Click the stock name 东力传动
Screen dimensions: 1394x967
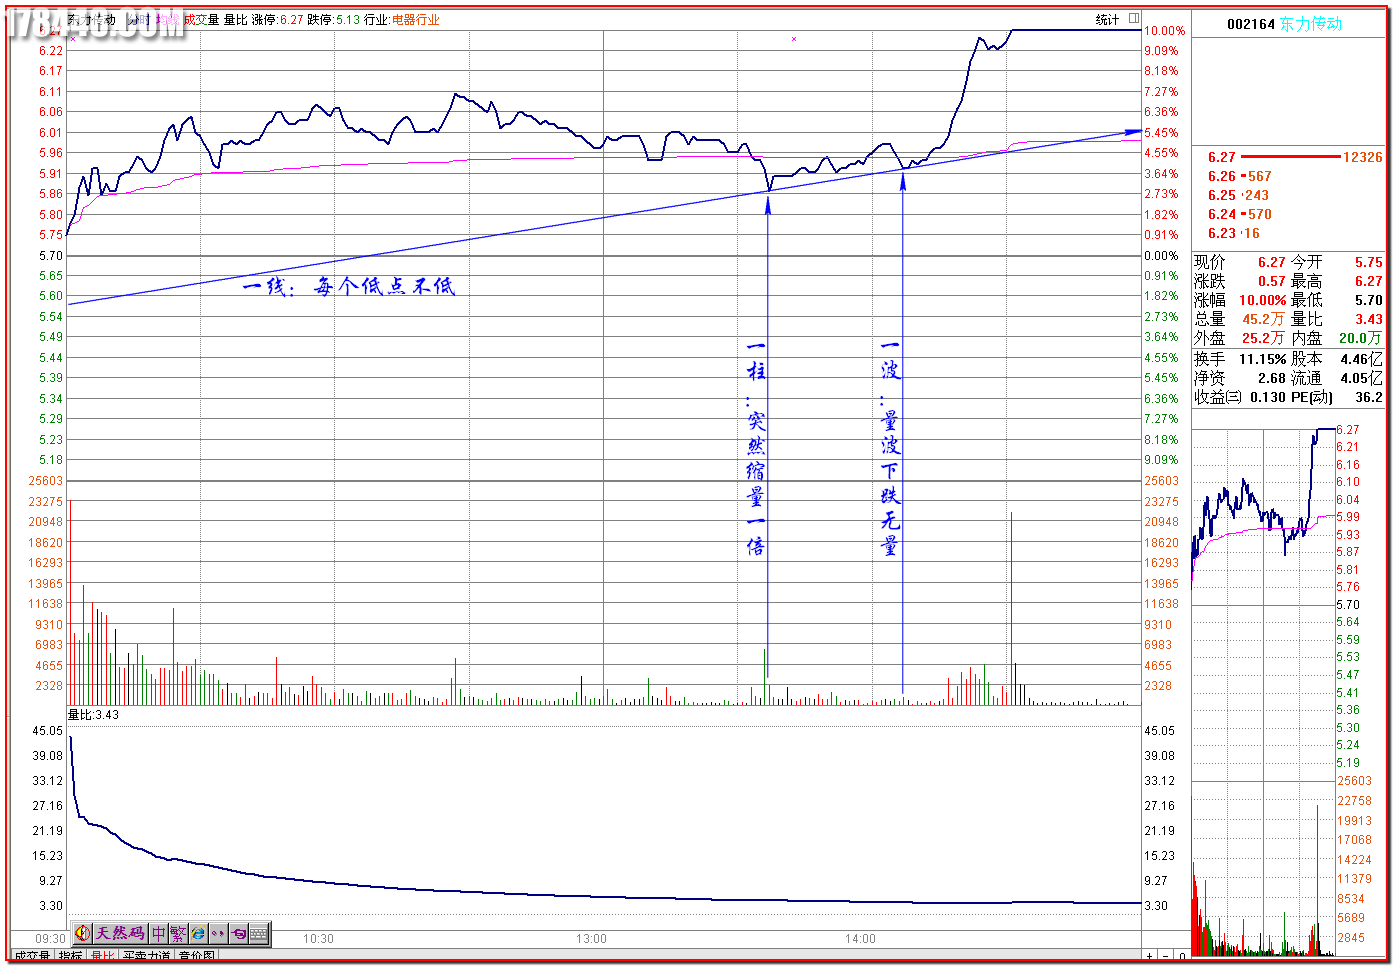coord(1311,24)
